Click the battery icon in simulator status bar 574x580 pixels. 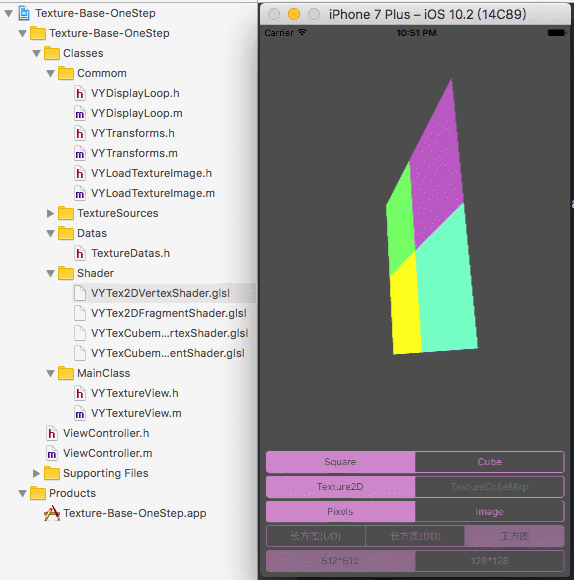click(557, 33)
